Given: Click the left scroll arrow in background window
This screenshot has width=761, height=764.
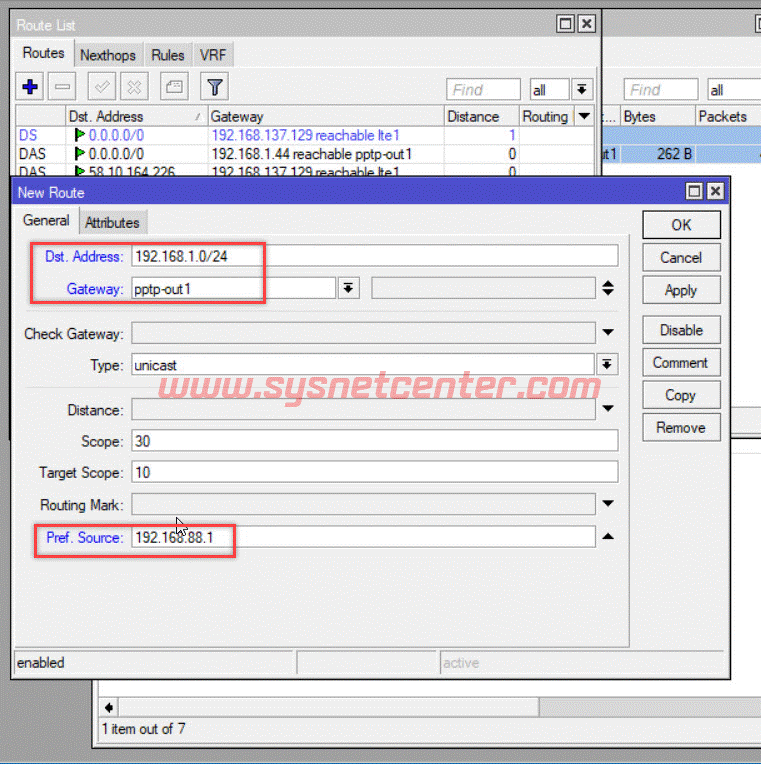Looking at the screenshot, I should [109, 707].
